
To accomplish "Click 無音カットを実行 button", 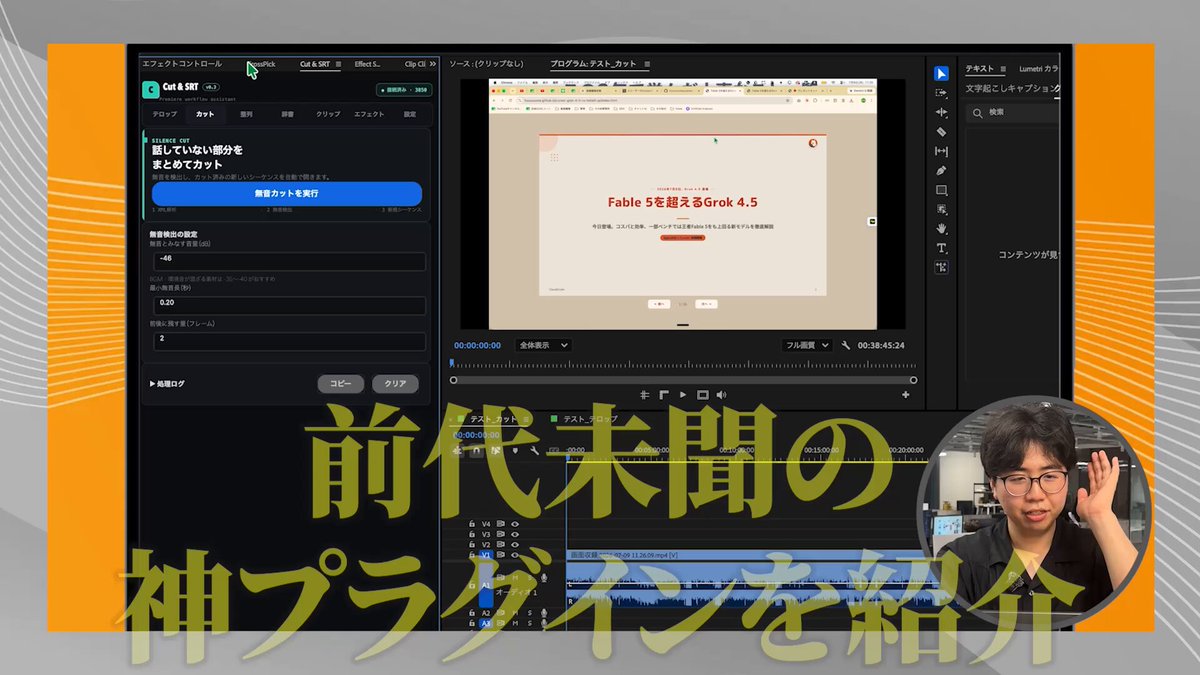I will point(287,193).
